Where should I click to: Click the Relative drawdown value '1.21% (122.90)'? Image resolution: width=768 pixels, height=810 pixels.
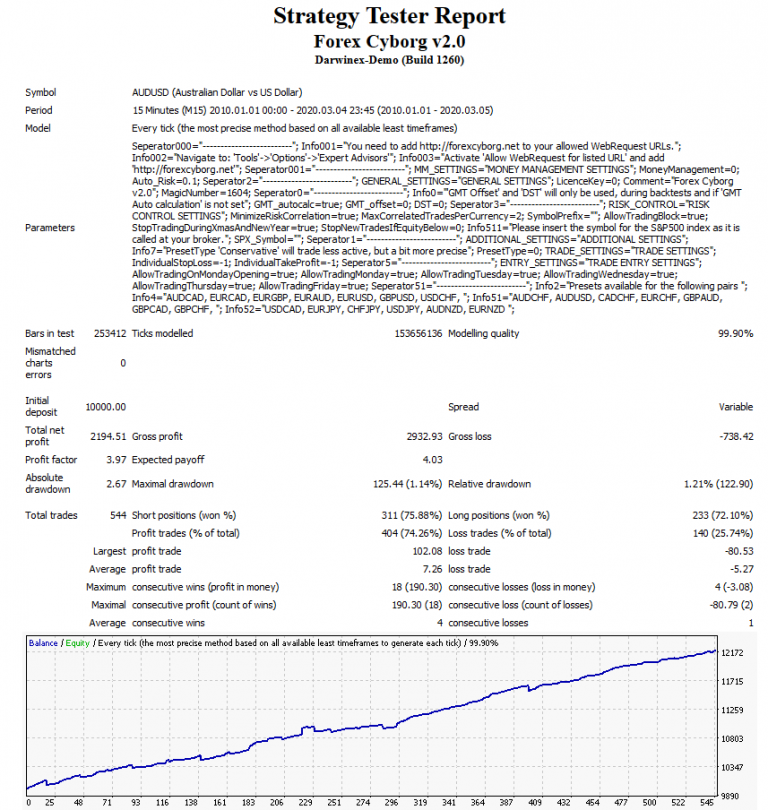pos(718,484)
